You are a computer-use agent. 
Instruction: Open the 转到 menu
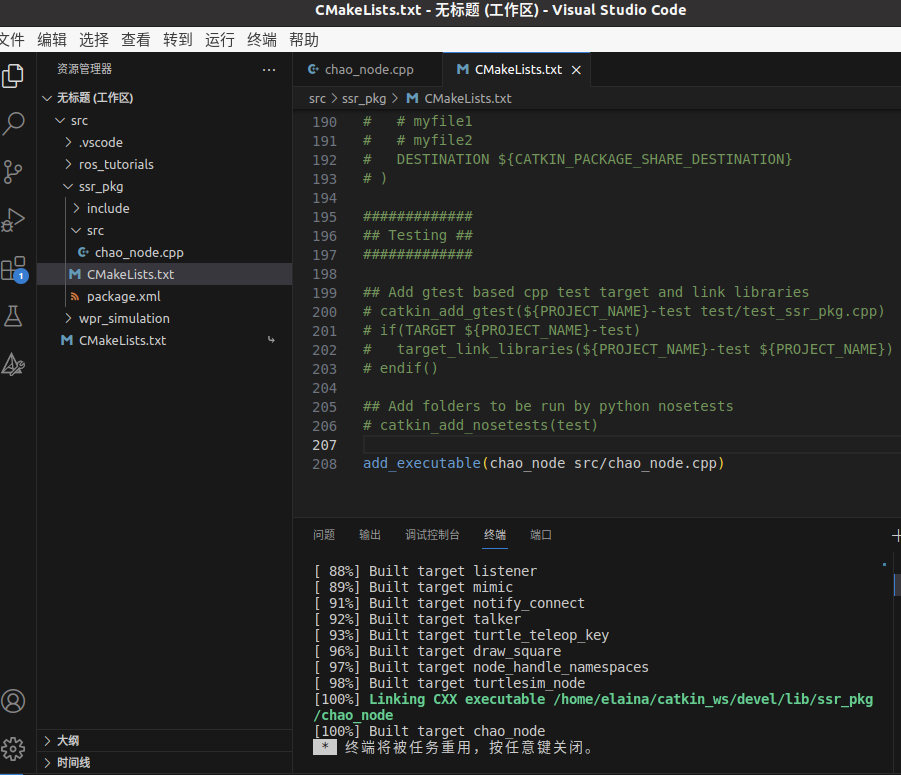(x=178, y=40)
